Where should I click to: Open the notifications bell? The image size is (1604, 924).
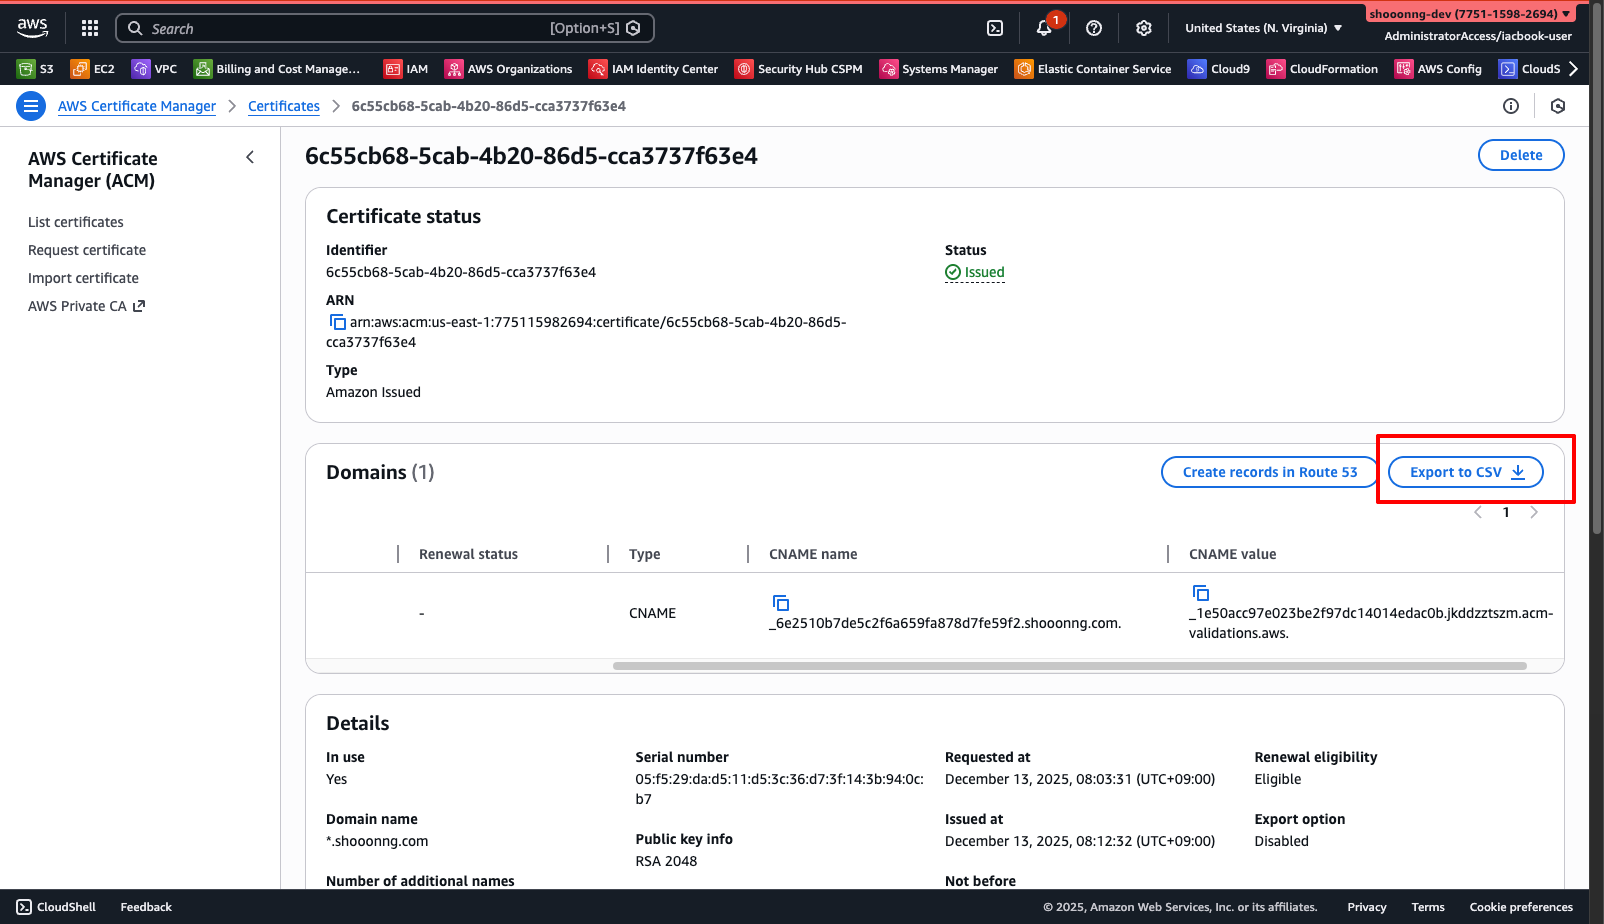[1044, 28]
